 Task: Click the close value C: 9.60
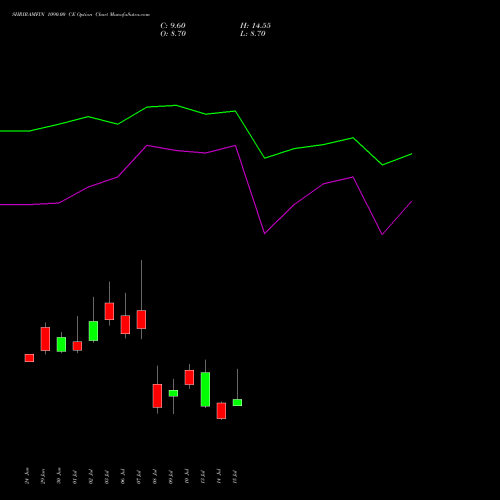tap(173, 26)
